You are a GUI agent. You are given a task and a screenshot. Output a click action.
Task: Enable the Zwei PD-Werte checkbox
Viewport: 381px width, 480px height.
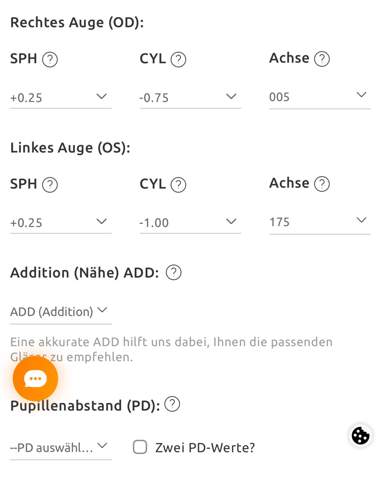coord(140,447)
